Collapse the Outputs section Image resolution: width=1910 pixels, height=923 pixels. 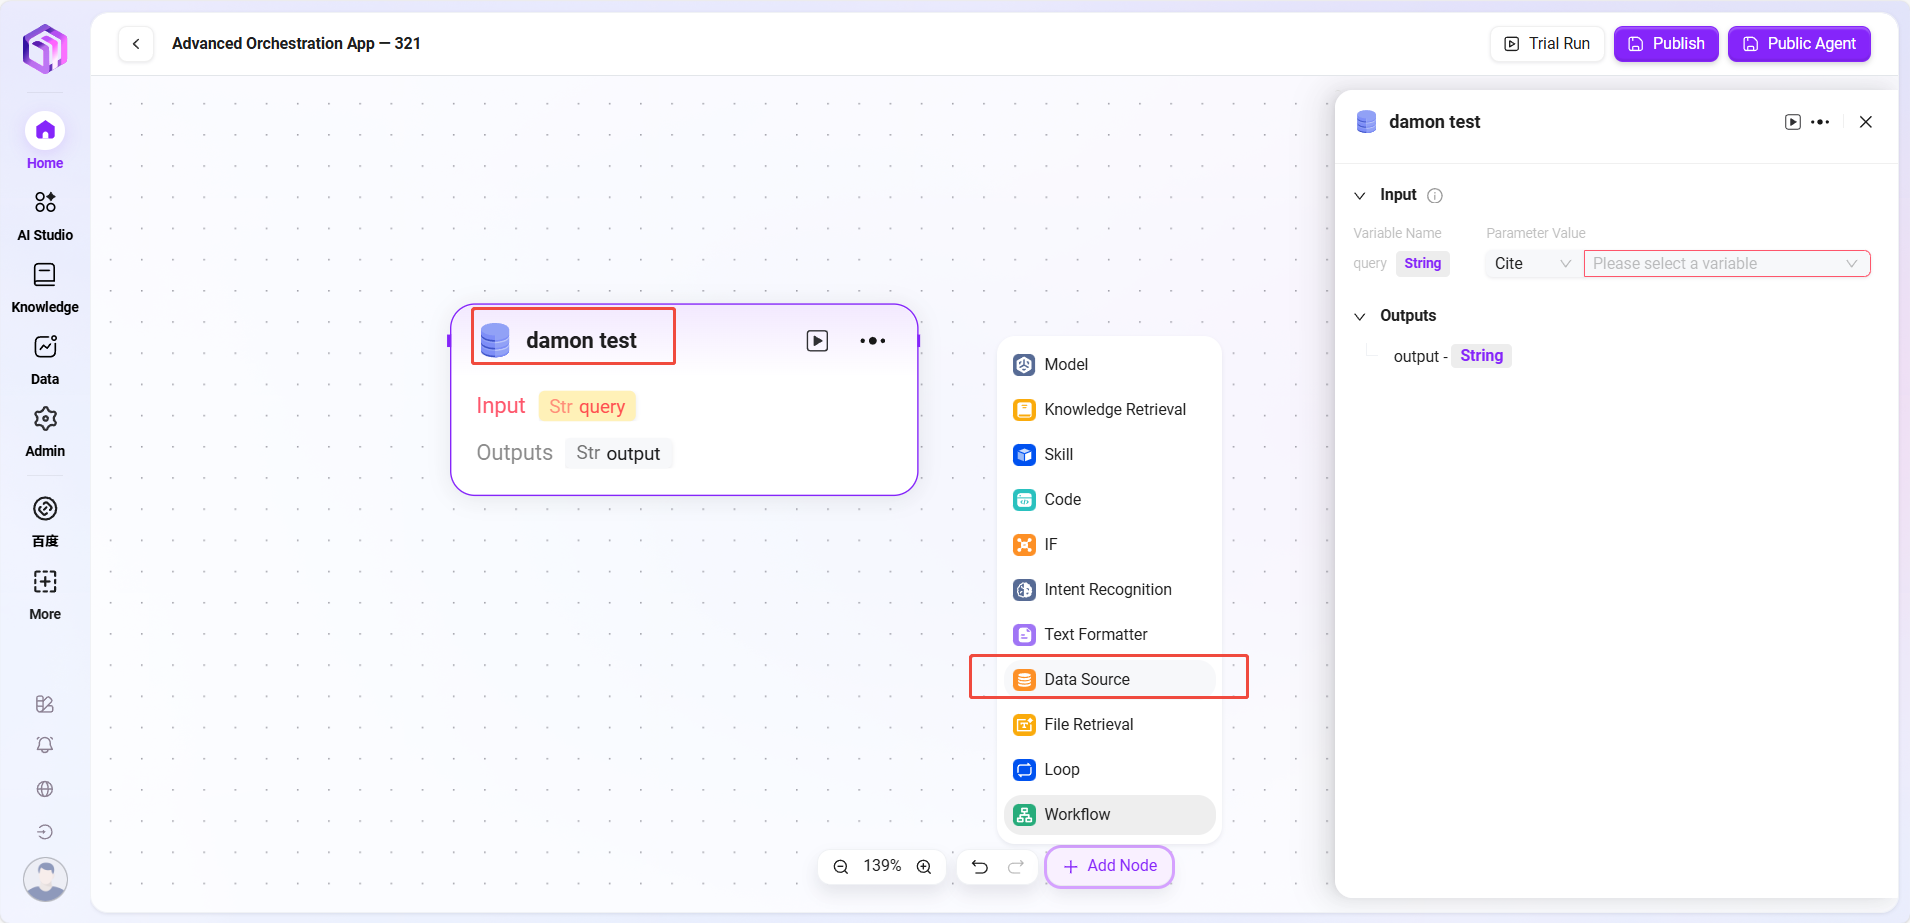tap(1360, 317)
